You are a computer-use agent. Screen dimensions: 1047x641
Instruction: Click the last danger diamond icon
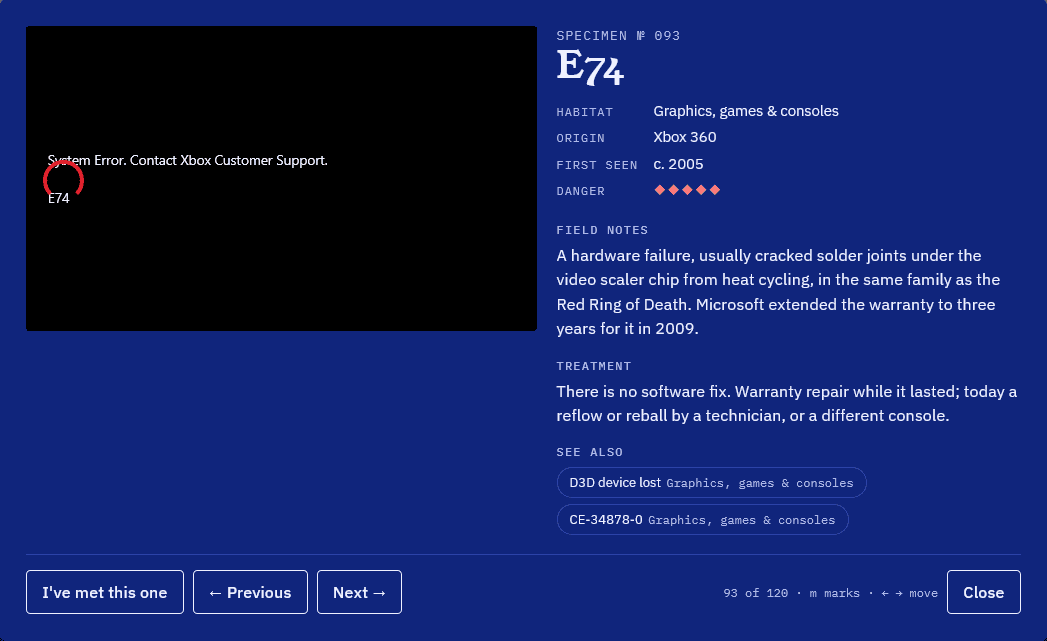[x=714, y=190]
